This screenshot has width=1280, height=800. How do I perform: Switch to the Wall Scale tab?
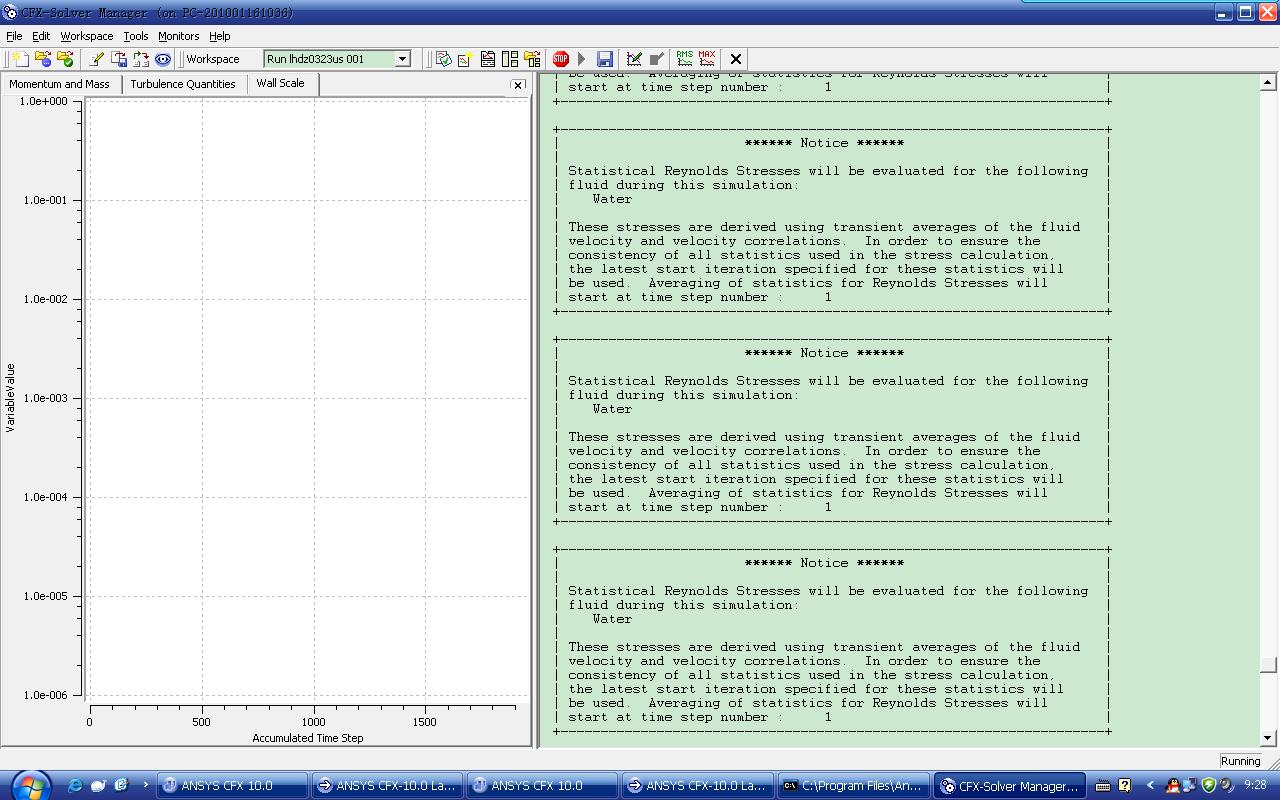coord(280,83)
